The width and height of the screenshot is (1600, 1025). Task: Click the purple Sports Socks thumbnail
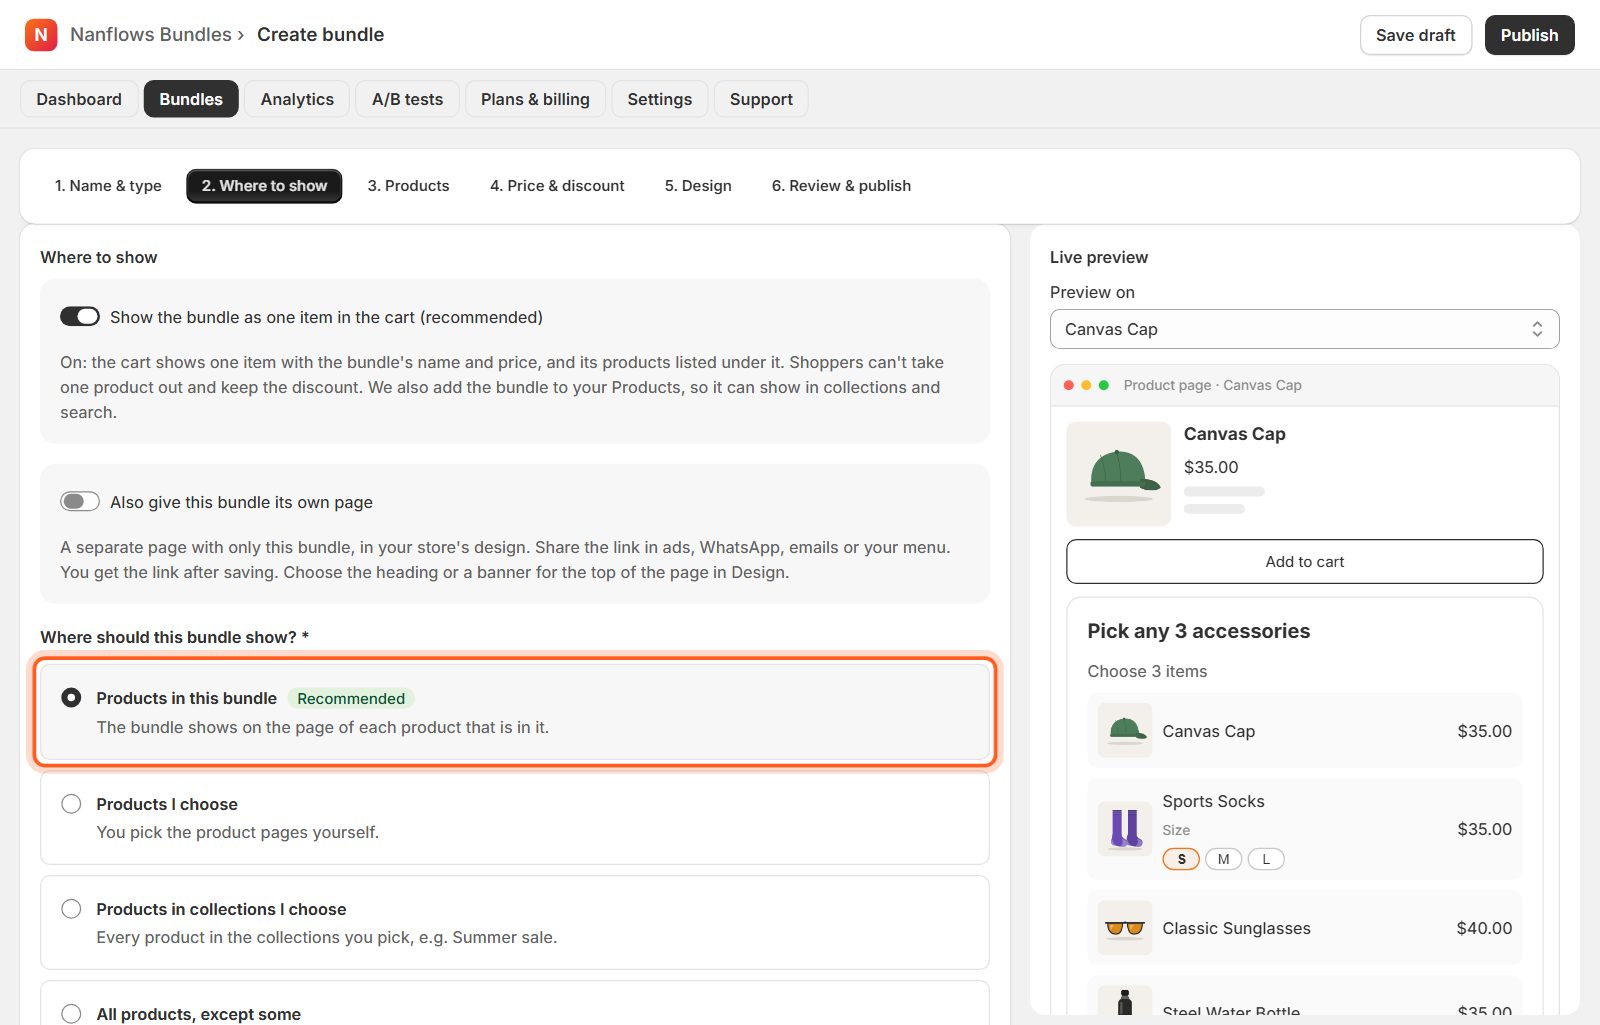(x=1125, y=829)
